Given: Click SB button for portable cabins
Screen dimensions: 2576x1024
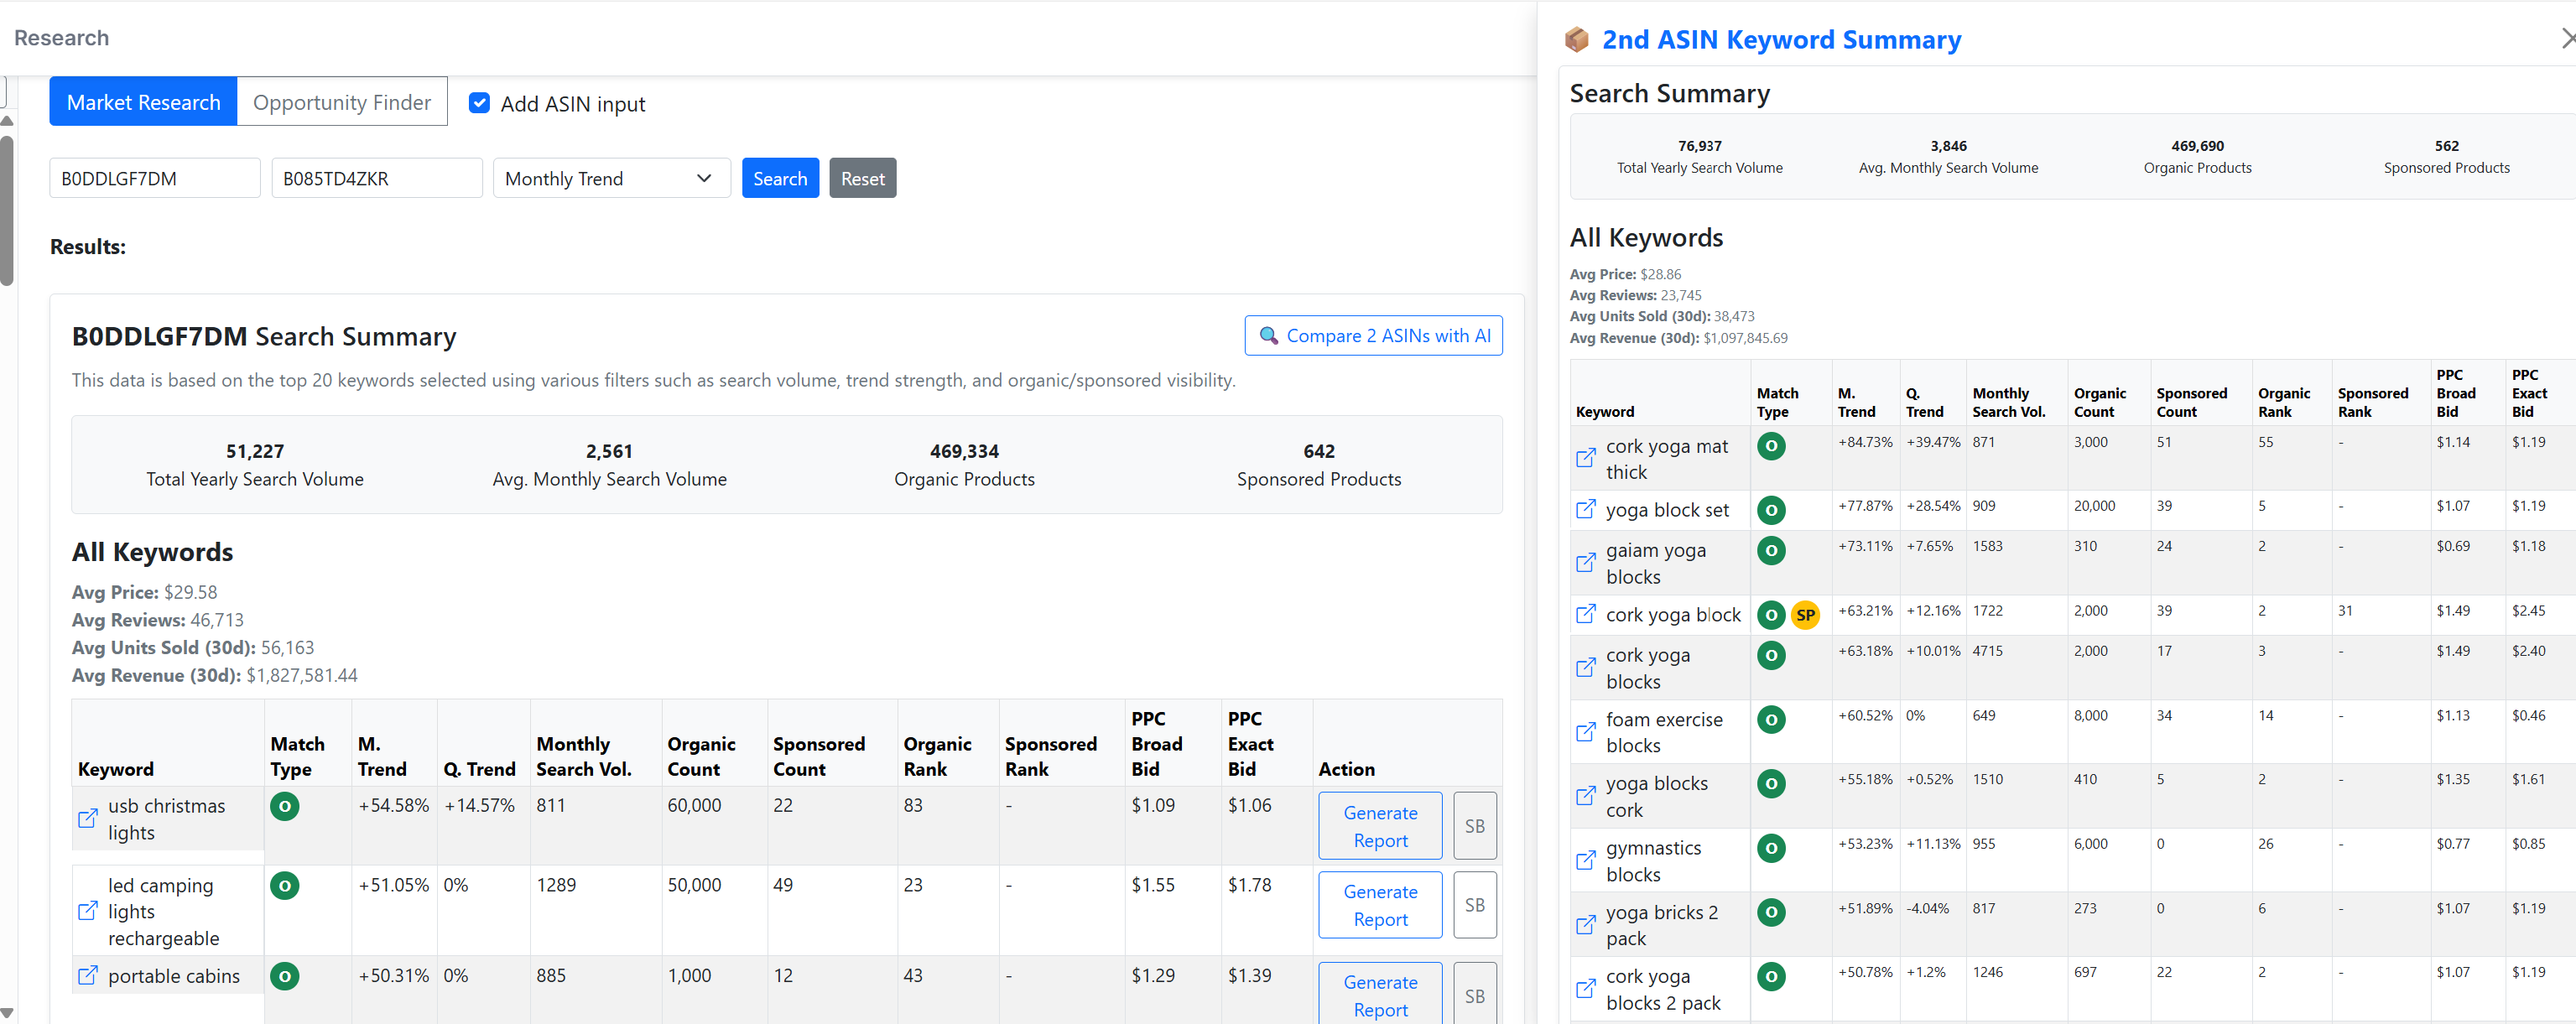Looking at the screenshot, I should click(1474, 994).
